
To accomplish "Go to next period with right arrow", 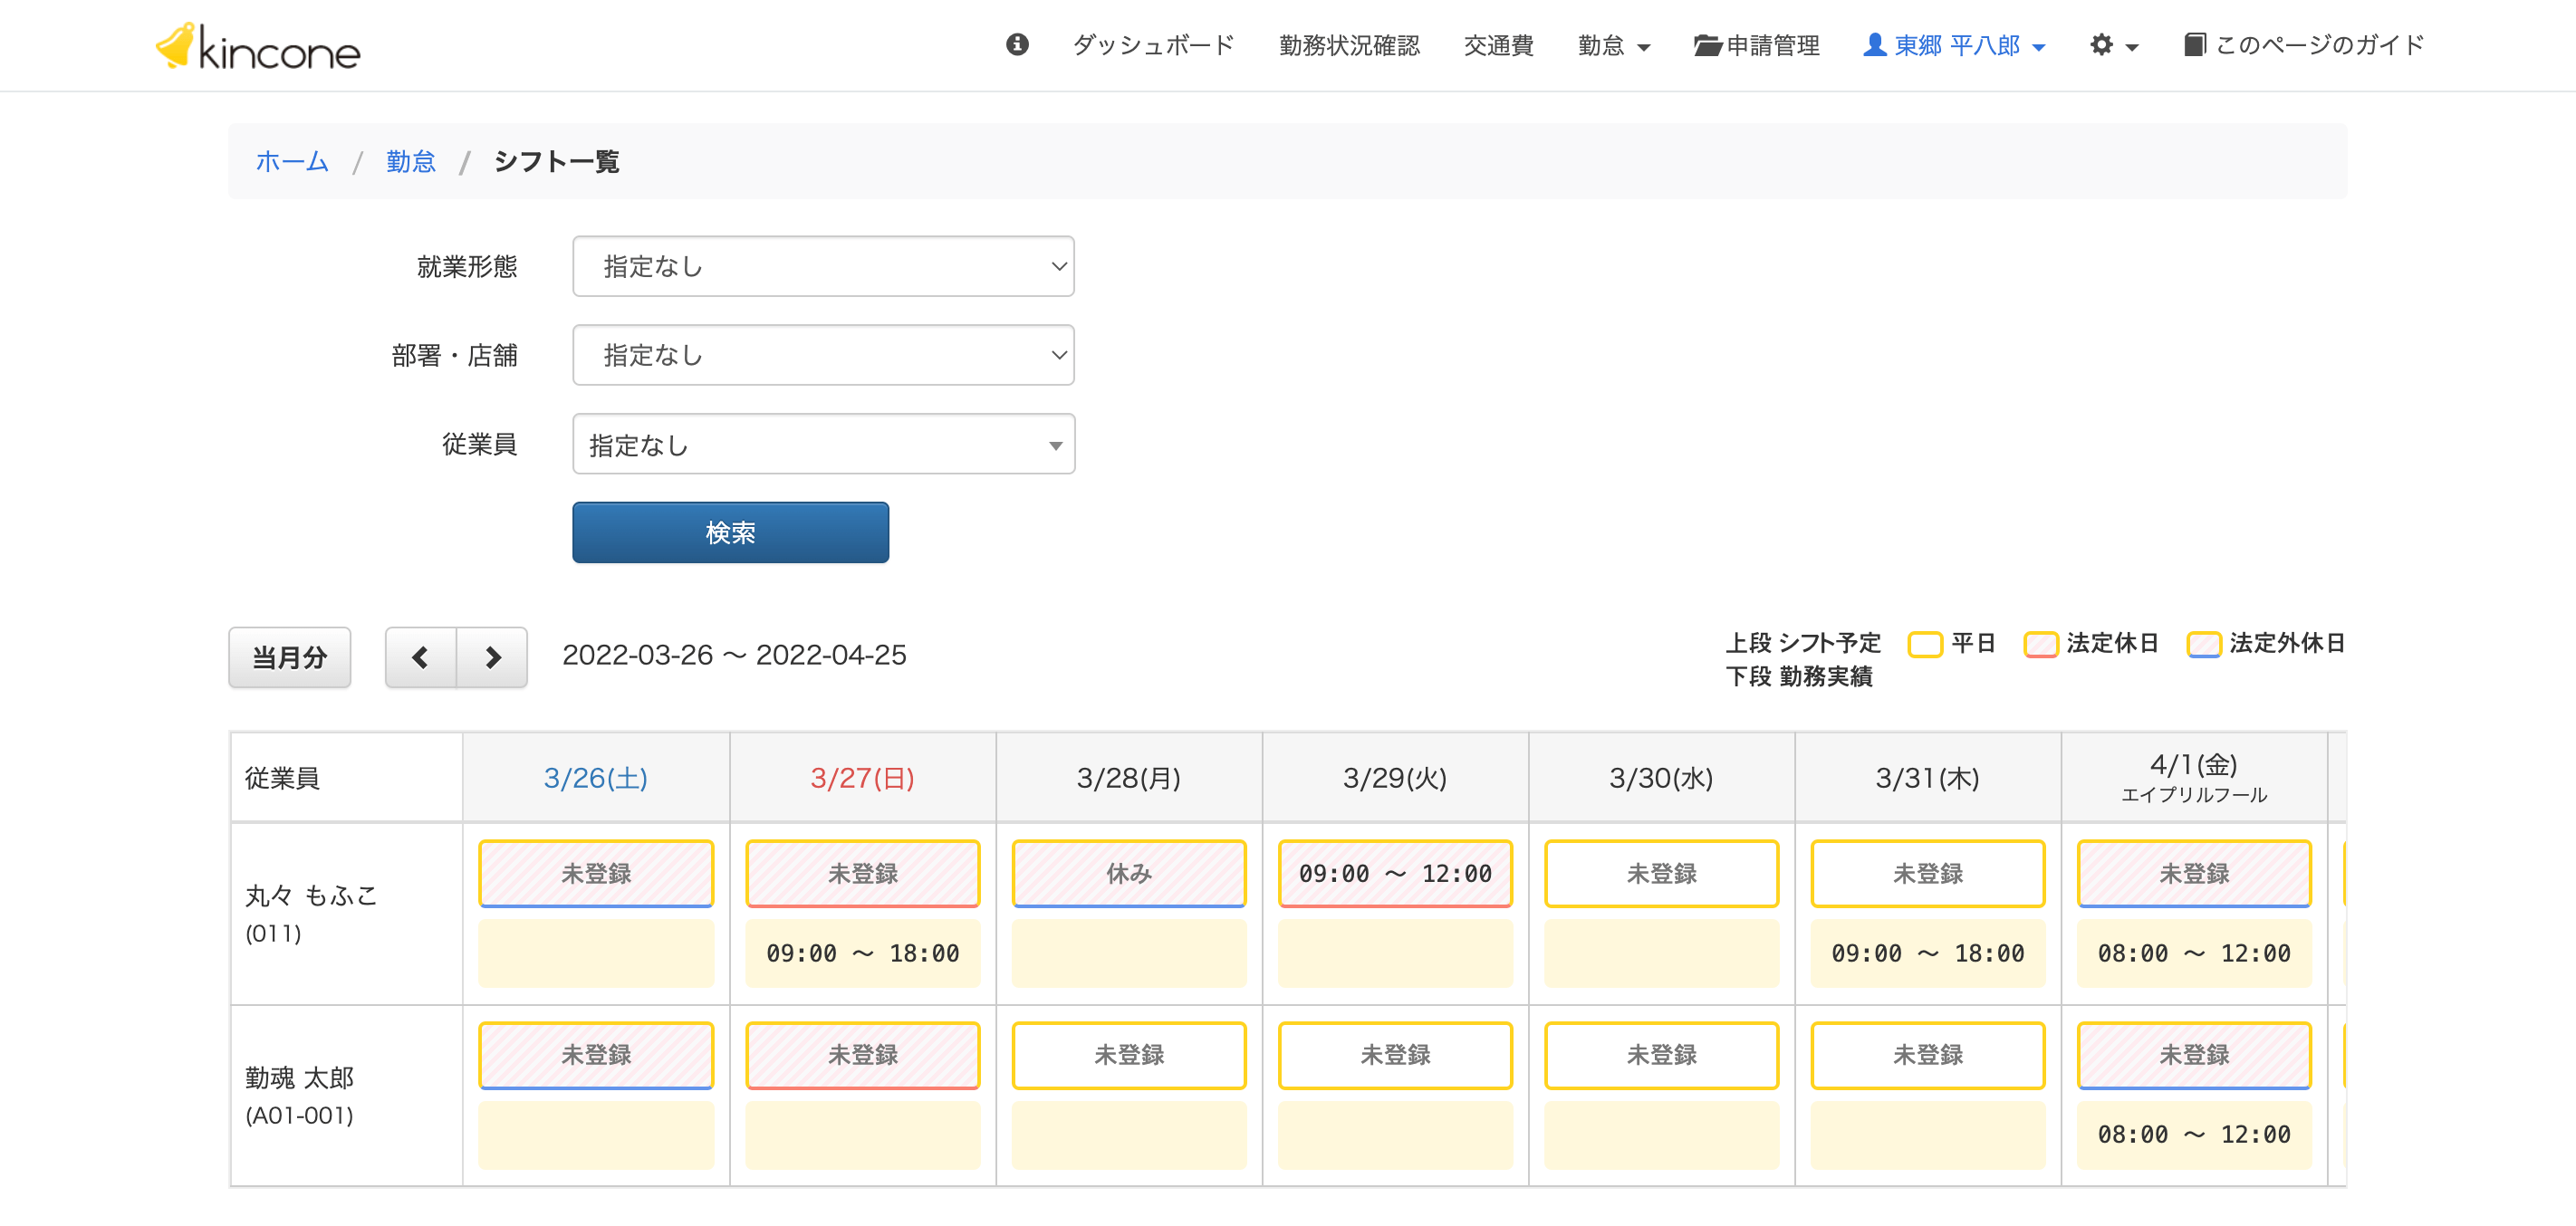I will (x=492, y=657).
